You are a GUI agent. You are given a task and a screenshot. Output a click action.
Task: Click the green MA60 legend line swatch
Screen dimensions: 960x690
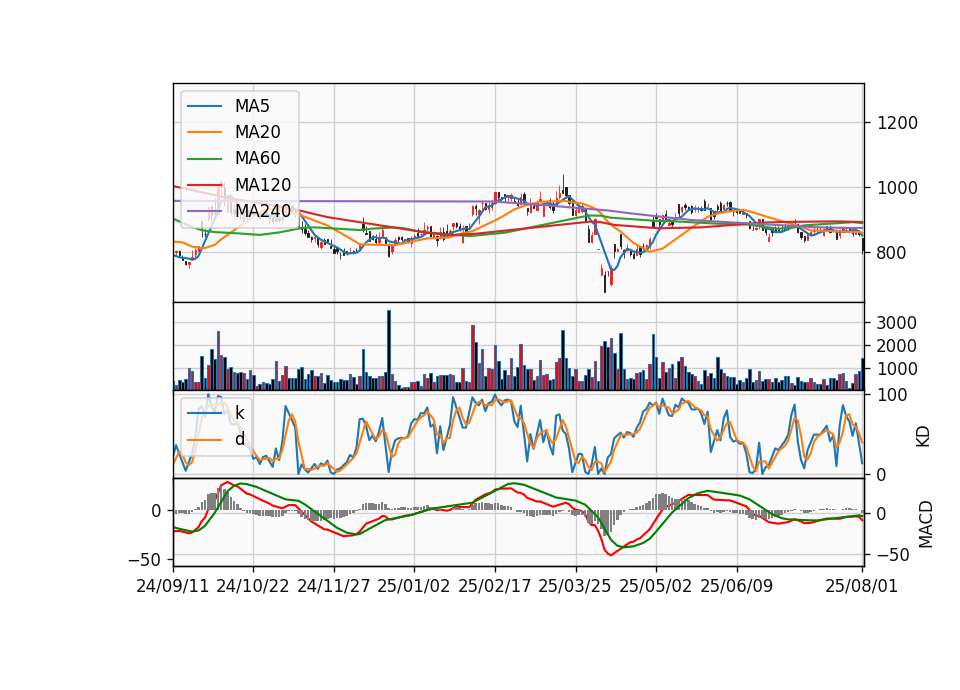click(204, 159)
